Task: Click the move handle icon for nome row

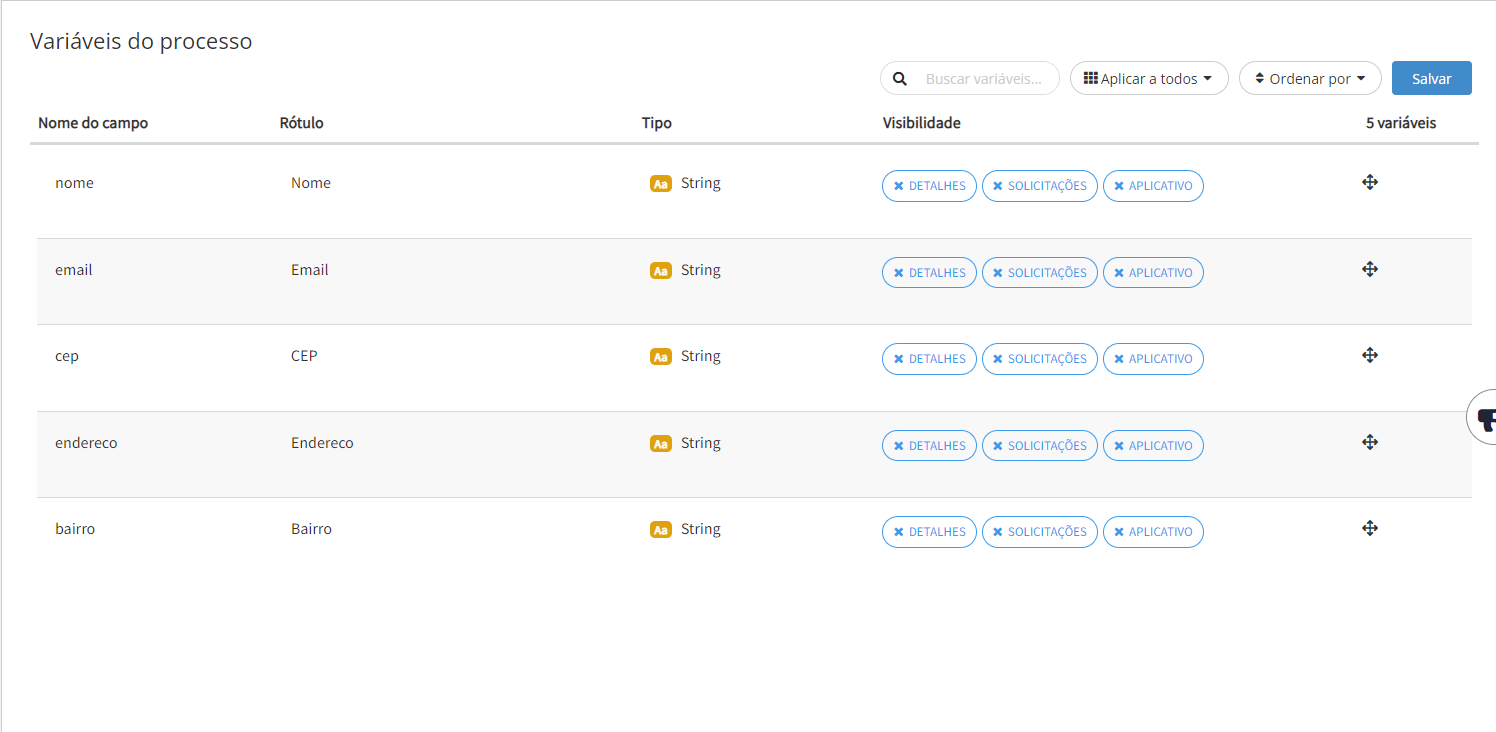Action: (1370, 182)
